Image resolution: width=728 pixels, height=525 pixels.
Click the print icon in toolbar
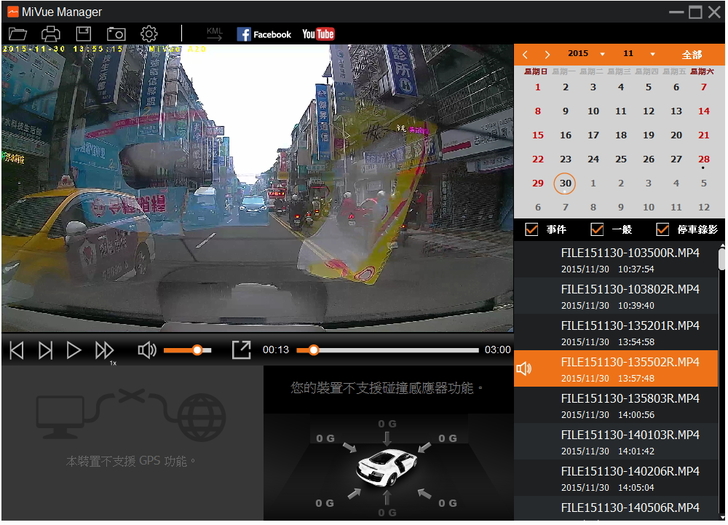pyautogui.click(x=51, y=34)
